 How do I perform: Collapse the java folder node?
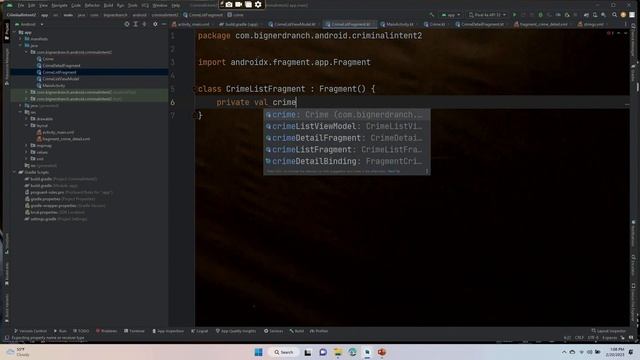pos(20,45)
